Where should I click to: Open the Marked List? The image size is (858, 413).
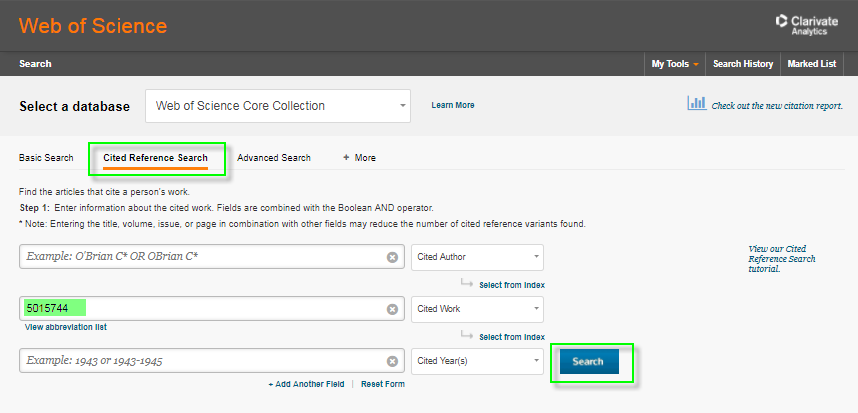pos(812,64)
